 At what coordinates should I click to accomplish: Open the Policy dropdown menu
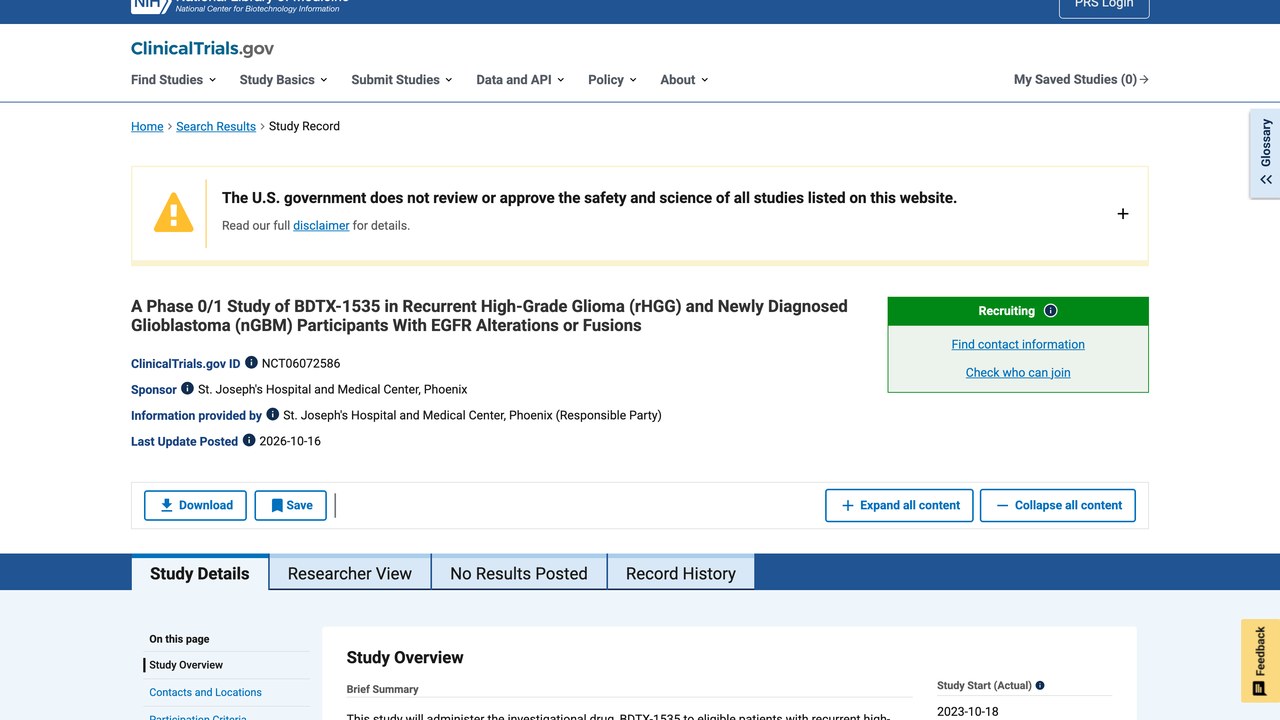pyautogui.click(x=612, y=80)
